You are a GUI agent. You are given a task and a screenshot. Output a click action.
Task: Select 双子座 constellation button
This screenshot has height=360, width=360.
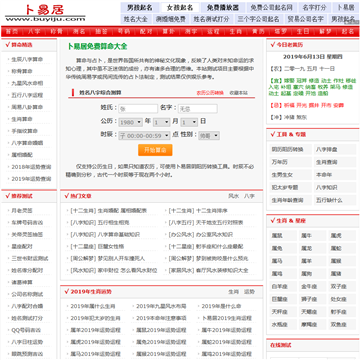342,286
